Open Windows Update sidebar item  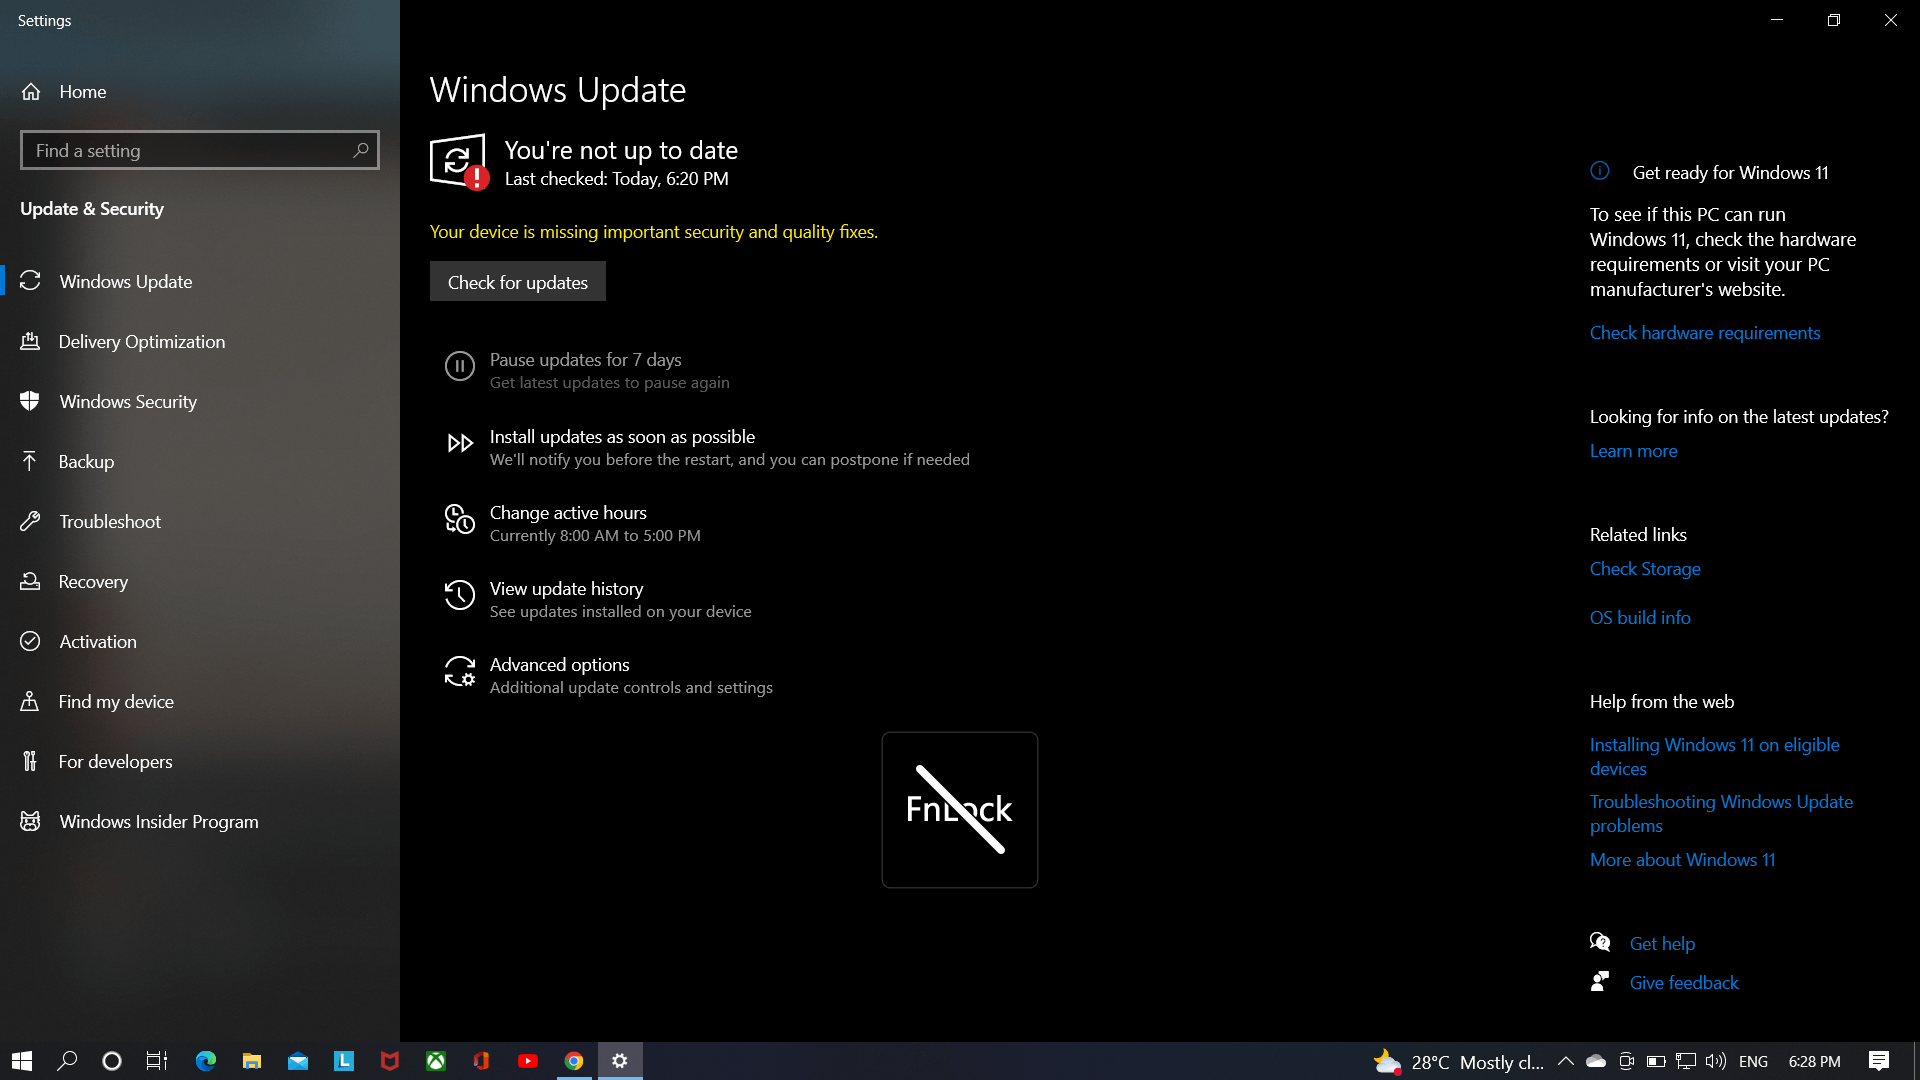point(200,282)
